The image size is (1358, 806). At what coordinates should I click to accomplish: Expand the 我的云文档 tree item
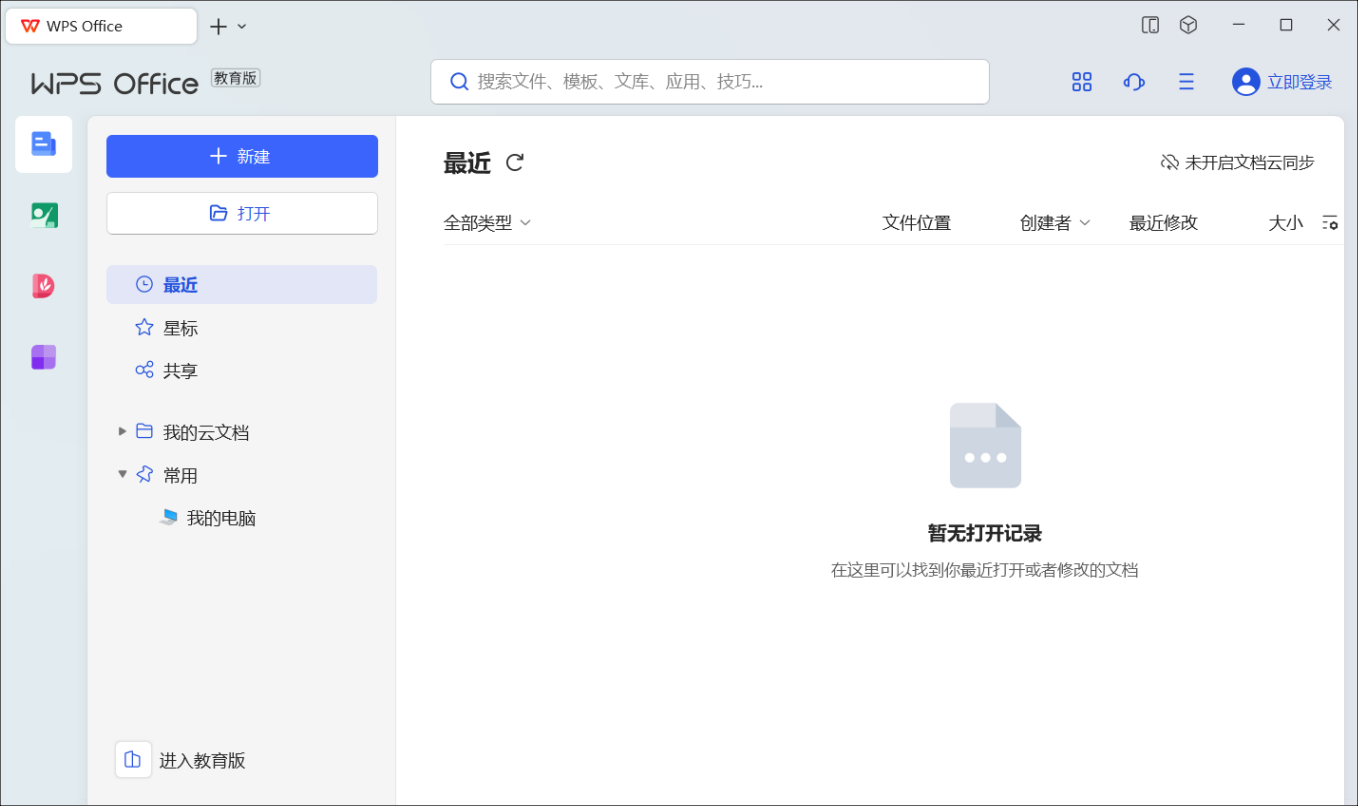point(122,431)
